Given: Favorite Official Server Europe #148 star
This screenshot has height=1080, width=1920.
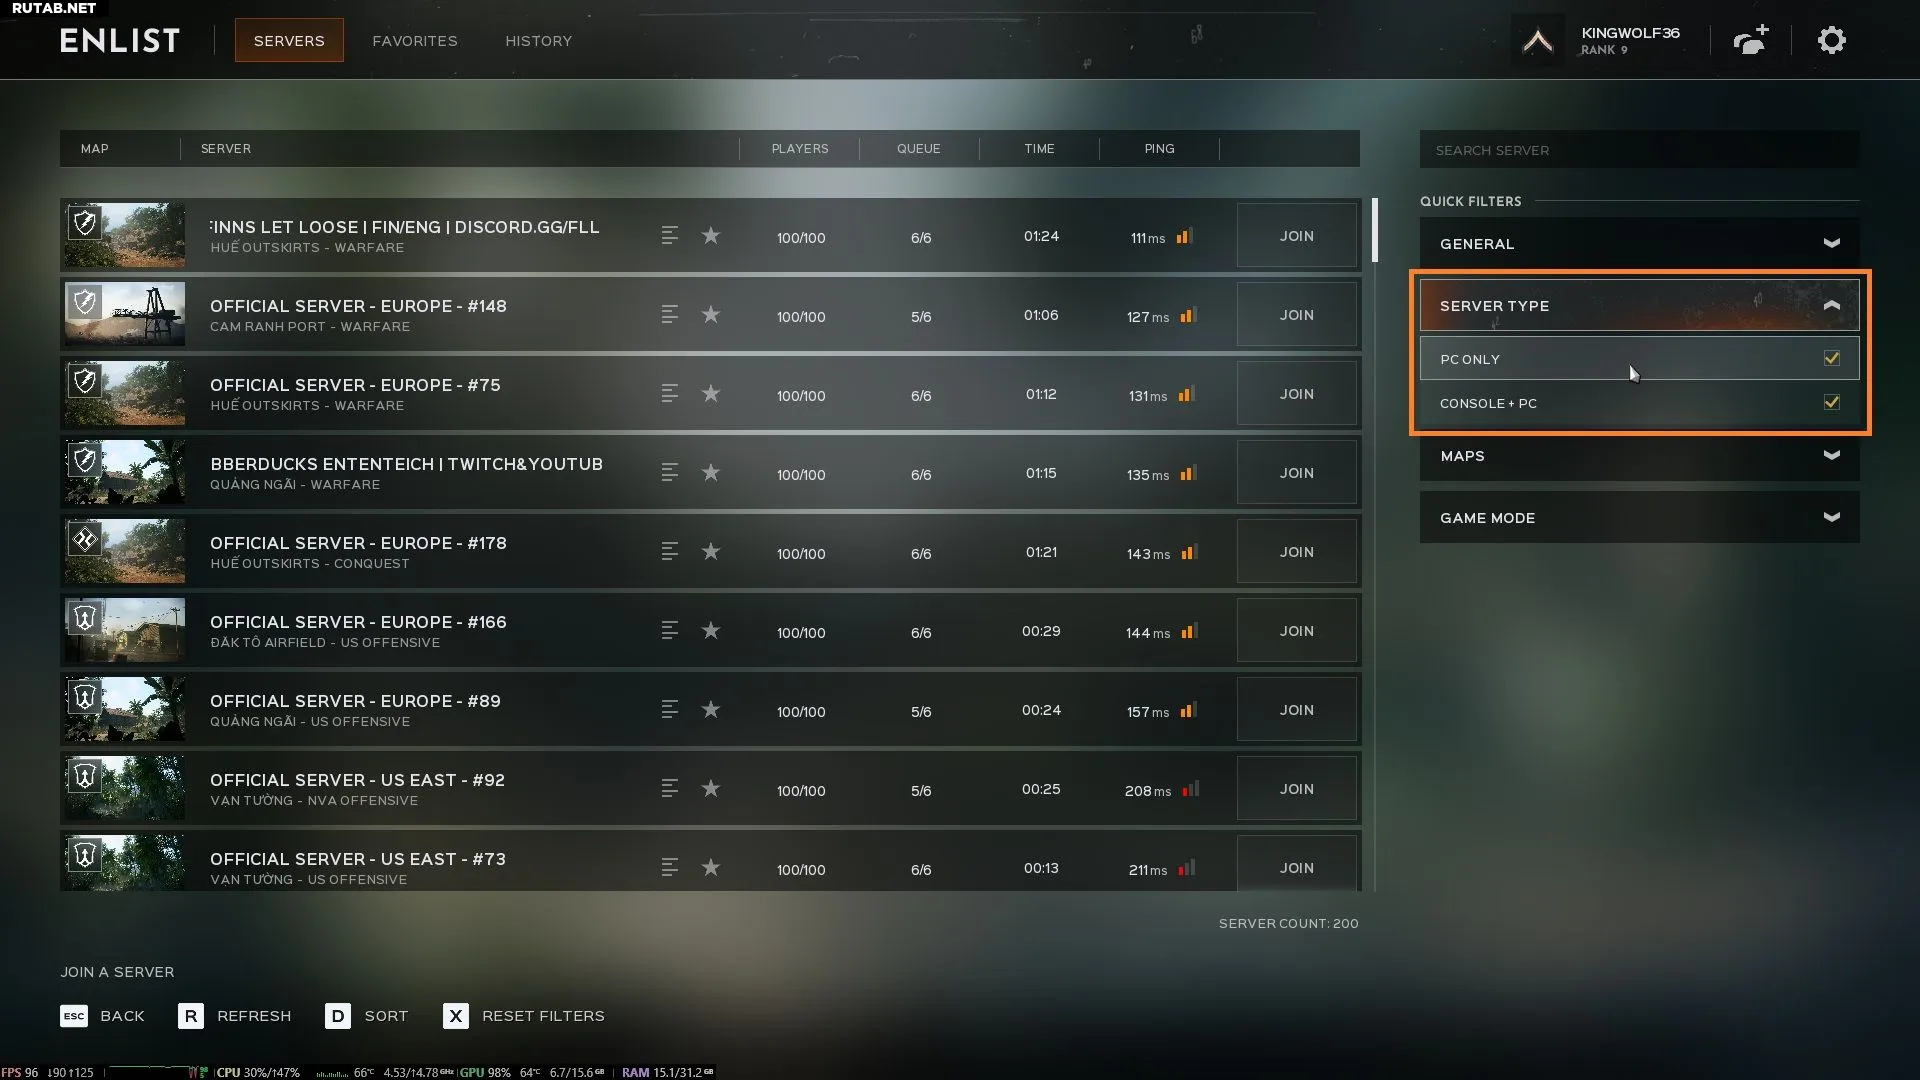Looking at the screenshot, I should pyautogui.click(x=711, y=315).
